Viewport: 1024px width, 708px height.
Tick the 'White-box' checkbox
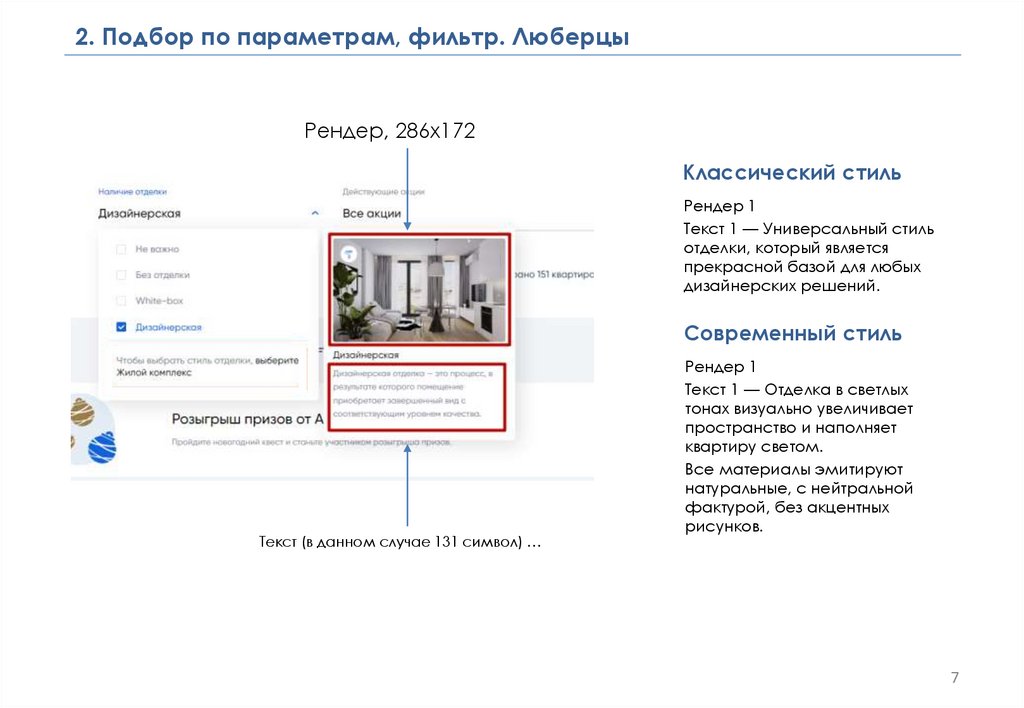(x=121, y=301)
